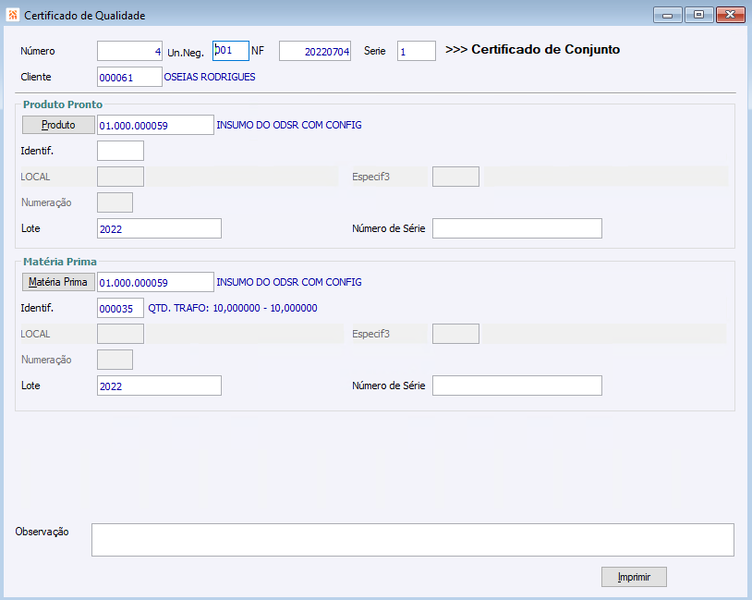Click the disabled Especif3 field in Produto Pronto

tap(456, 176)
